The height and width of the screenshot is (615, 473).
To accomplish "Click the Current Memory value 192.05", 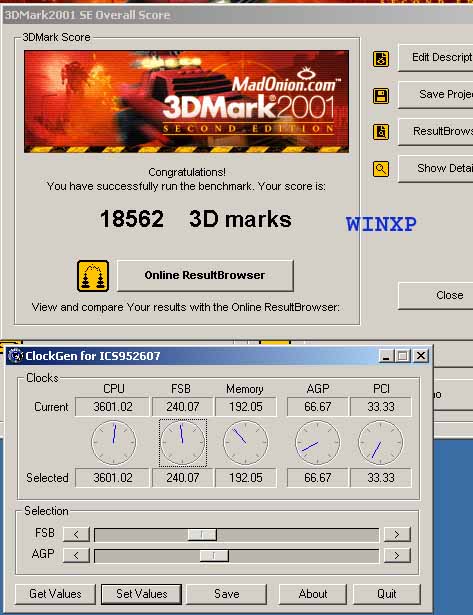I will (x=246, y=407).
